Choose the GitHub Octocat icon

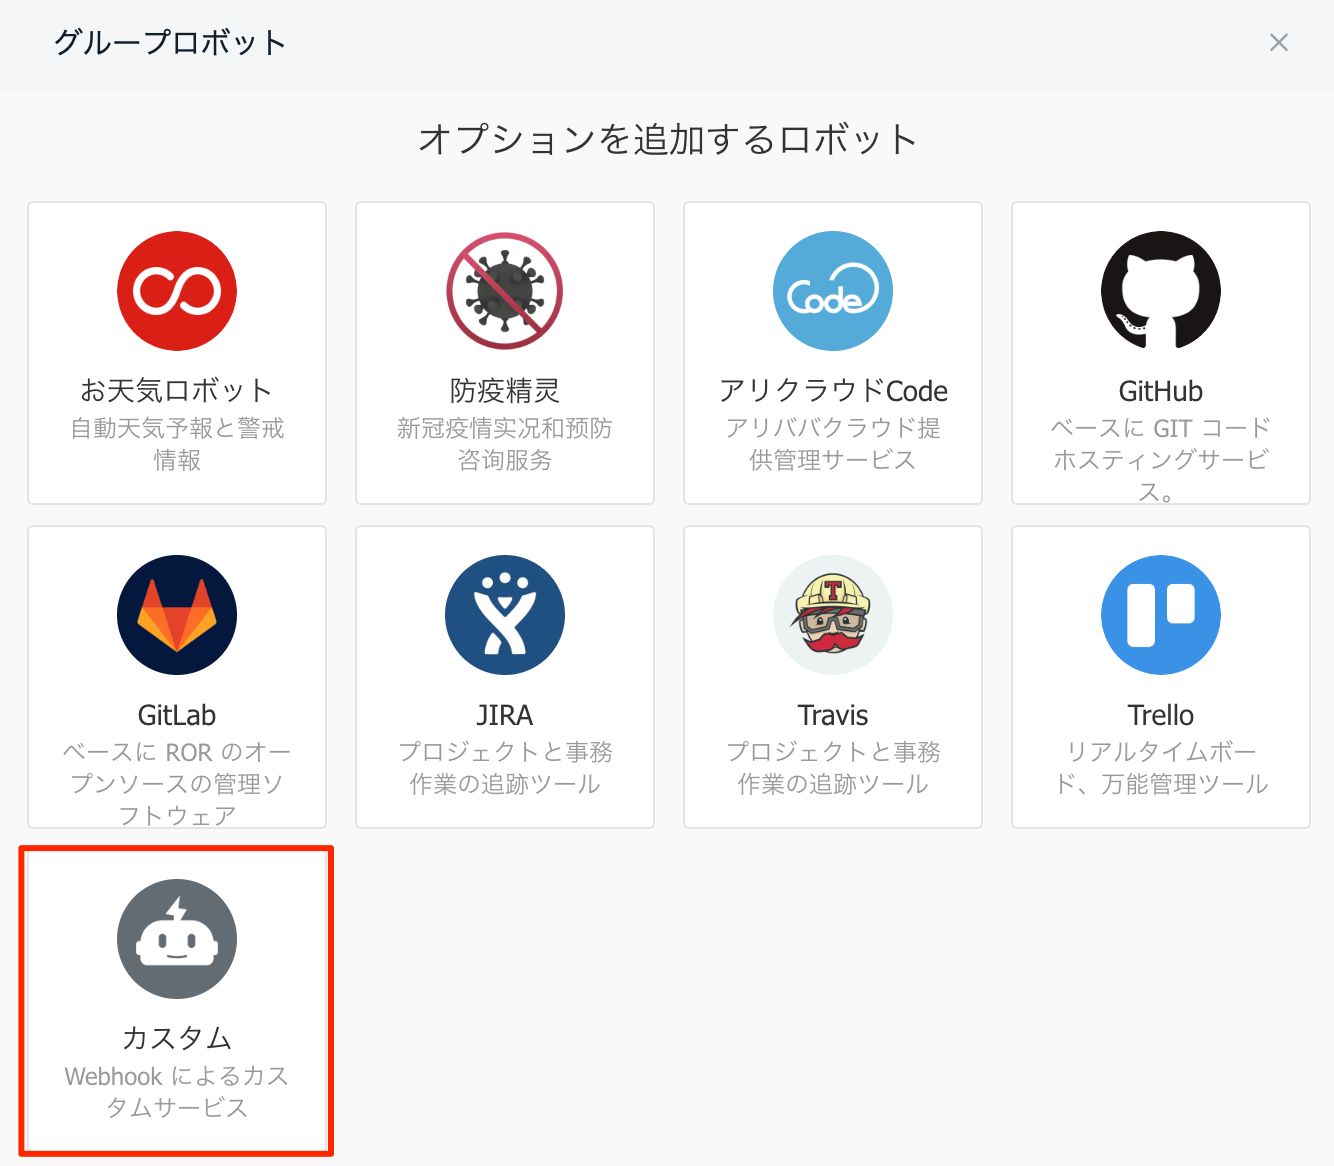point(1161,291)
